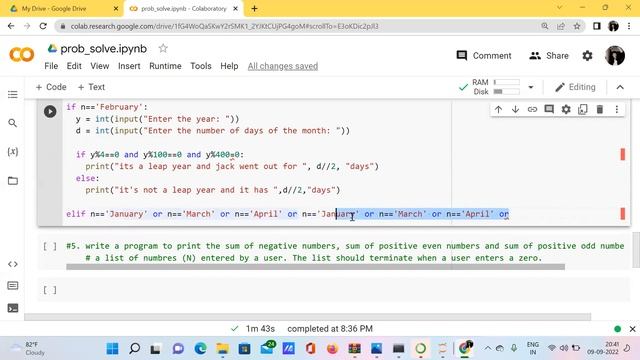The image size is (640, 360).
Task: Add a new + Text cell
Action: pyautogui.click(x=91, y=87)
